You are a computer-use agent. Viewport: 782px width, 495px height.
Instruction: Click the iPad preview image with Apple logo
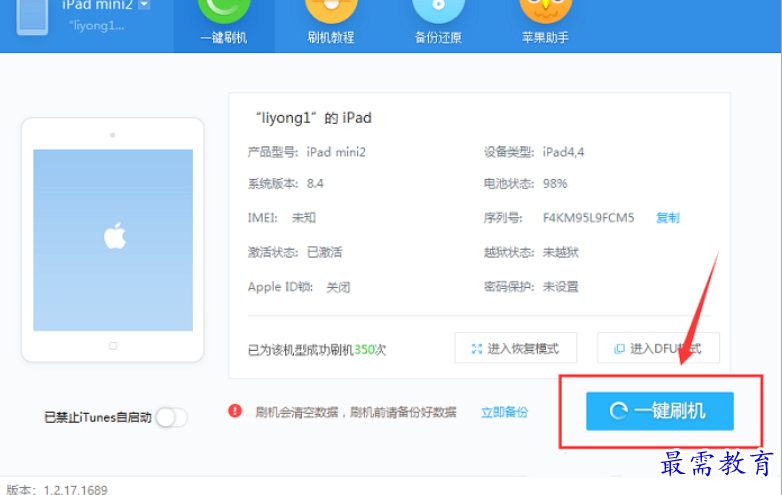(x=113, y=240)
